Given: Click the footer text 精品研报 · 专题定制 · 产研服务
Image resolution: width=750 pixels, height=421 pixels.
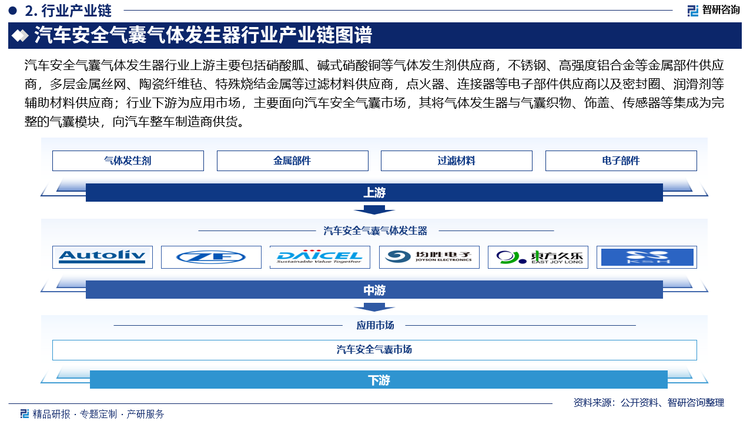Looking at the screenshot, I should click(x=98, y=414).
